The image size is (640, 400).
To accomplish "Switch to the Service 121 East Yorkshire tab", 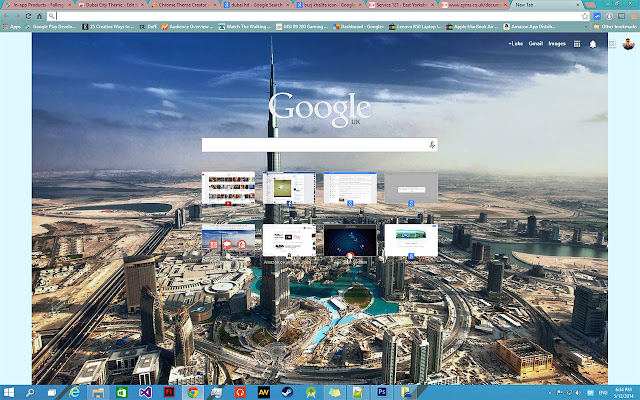I will (x=402, y=5).
